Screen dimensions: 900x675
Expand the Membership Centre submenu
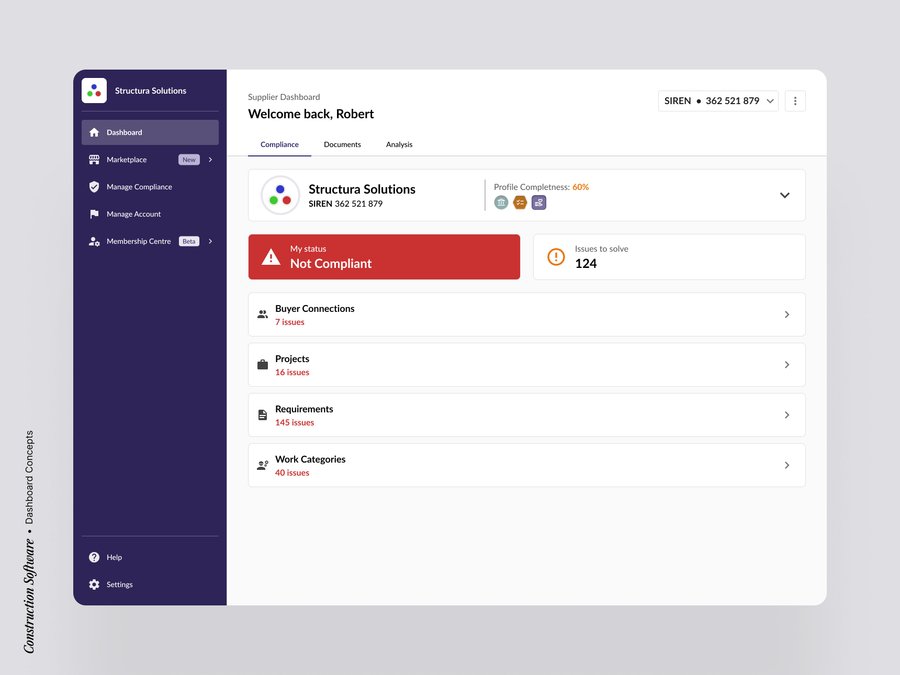pyautogui.click(x=210, y=241)
